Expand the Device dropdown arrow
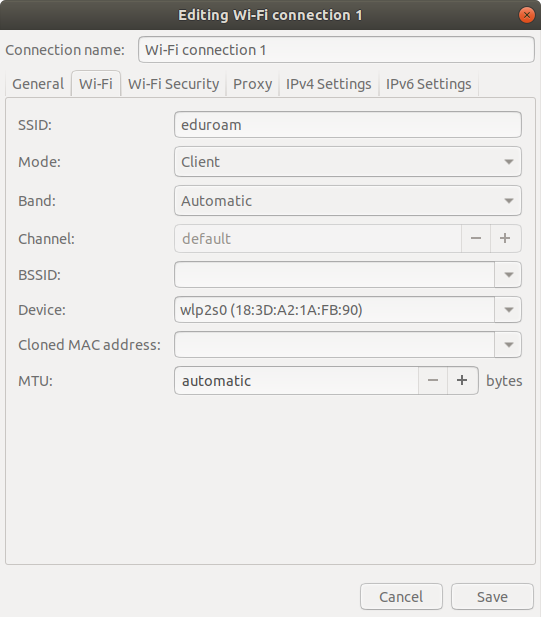The height and width of the screenshot is (617, 541). click(508, 310)
